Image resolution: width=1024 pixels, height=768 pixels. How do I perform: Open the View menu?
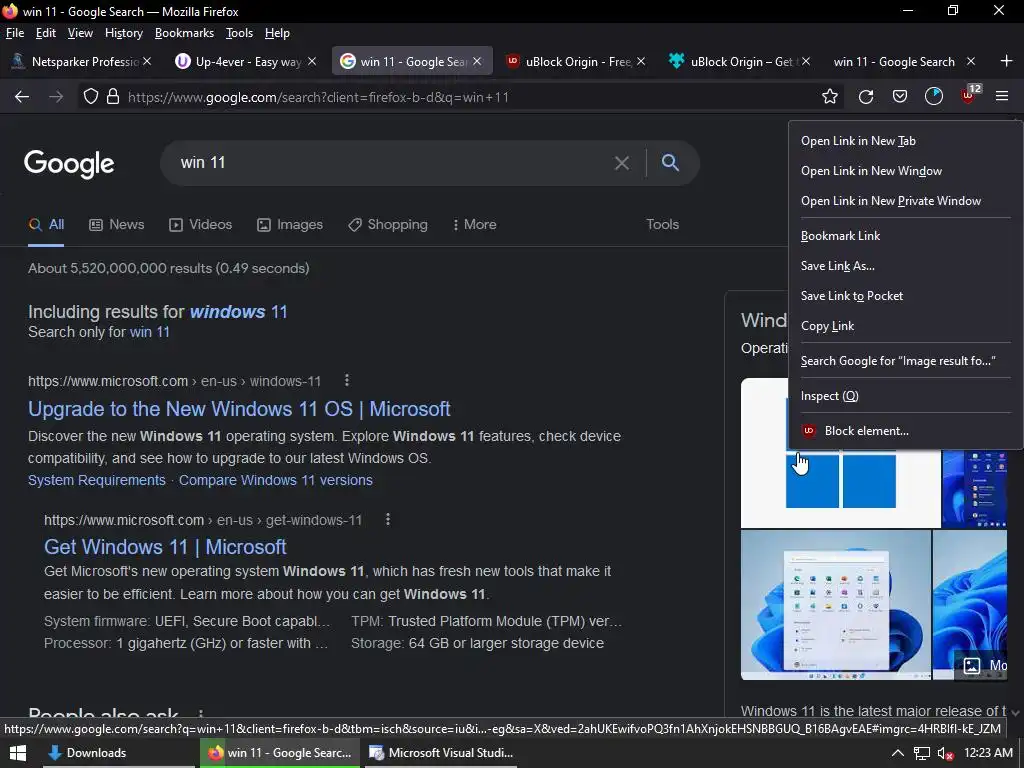coord(80,33)
